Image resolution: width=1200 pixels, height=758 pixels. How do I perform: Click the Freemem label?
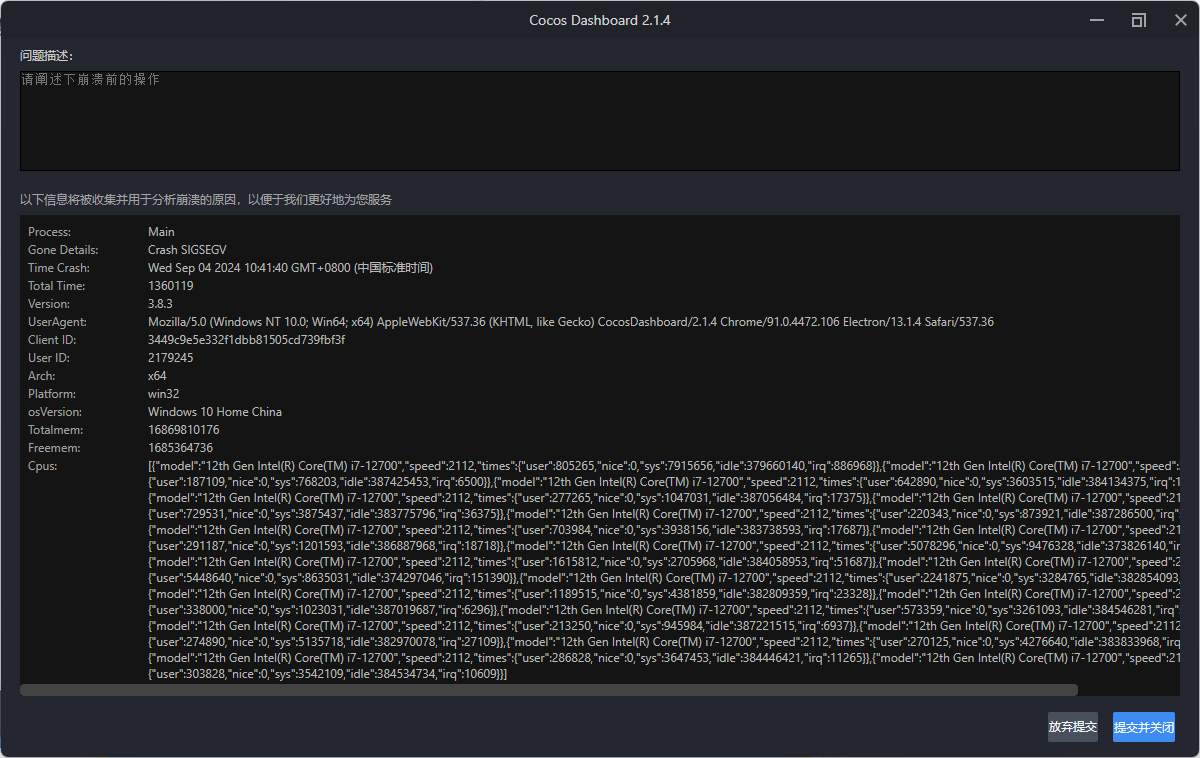(x=53, y=448)
